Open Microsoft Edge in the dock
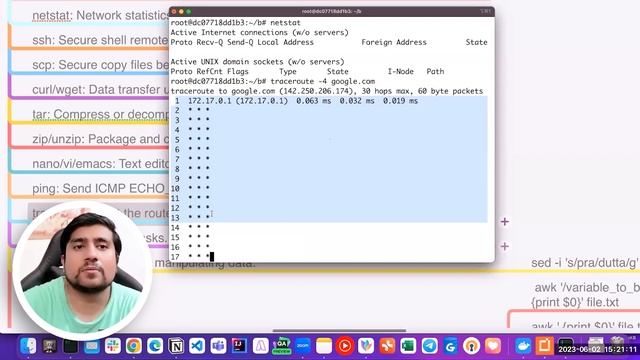 coord(155,346)
